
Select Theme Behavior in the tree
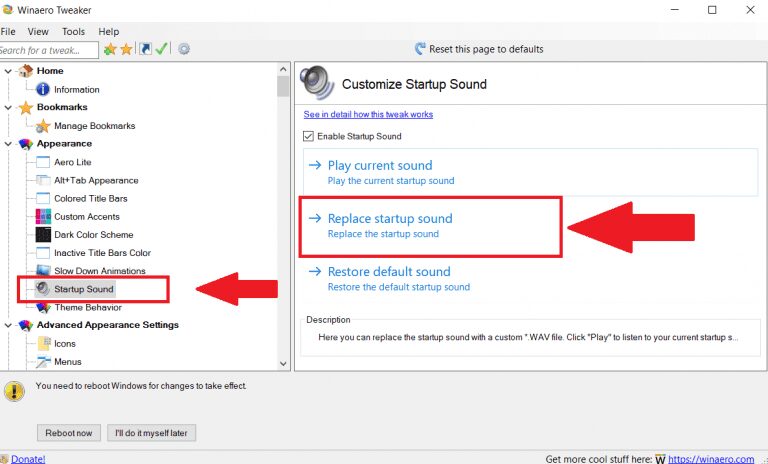tap(88, 307)
